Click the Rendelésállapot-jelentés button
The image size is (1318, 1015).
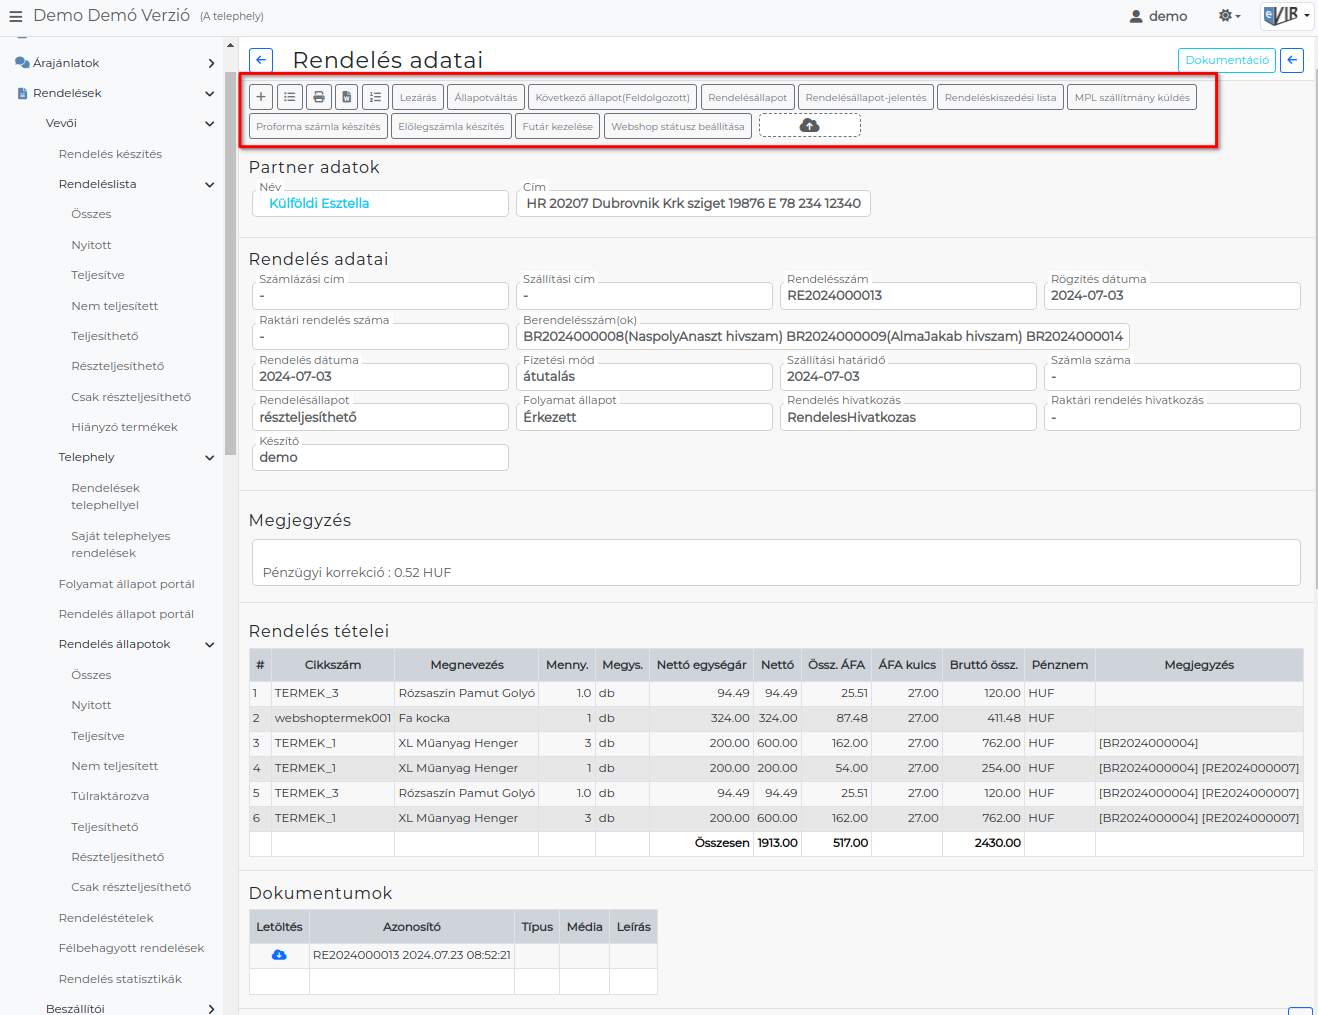click(x=866, y=97)
